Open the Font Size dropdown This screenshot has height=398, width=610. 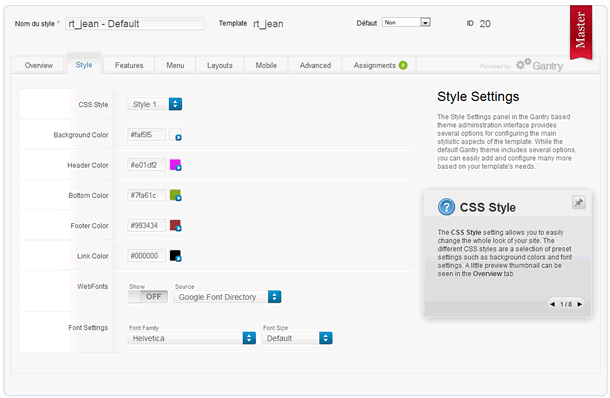click(297, 338)
